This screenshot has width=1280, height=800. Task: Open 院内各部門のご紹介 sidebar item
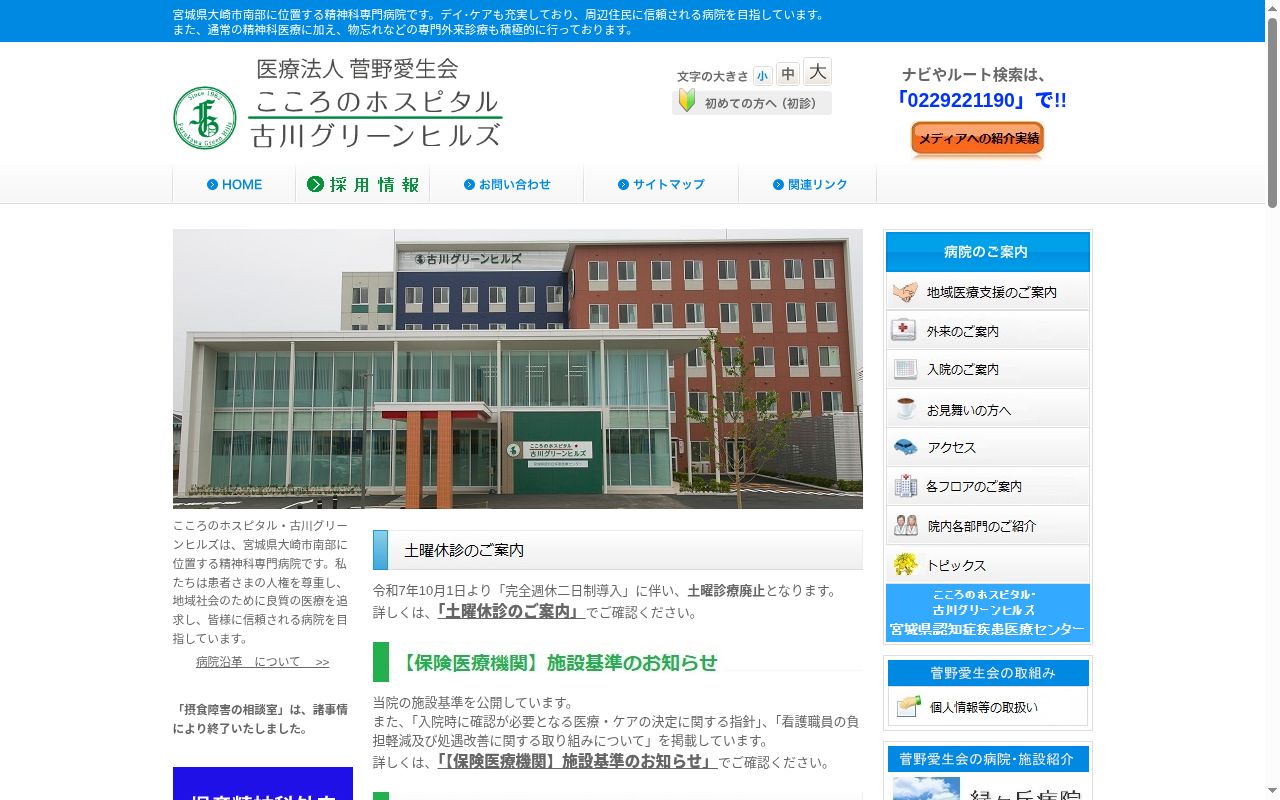coord(988,525)
